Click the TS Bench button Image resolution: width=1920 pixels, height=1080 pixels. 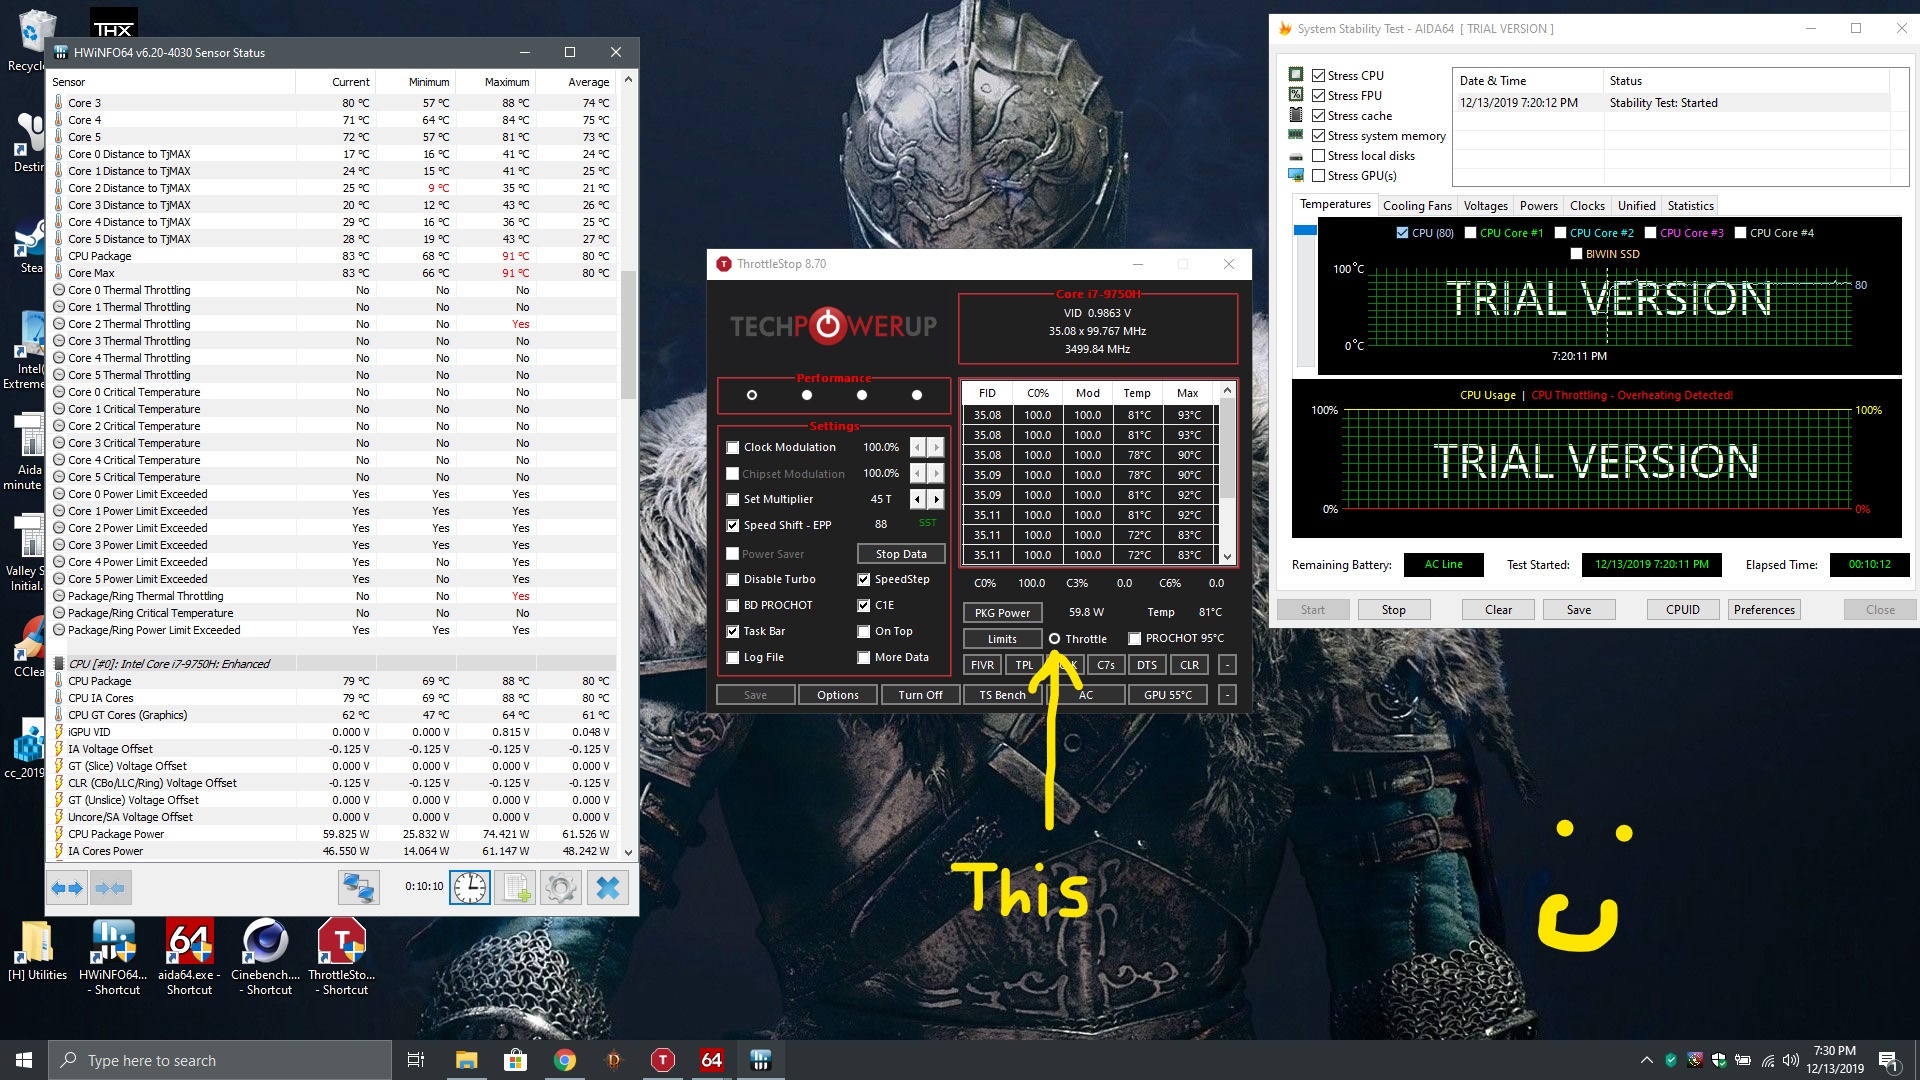[1002, 695]
